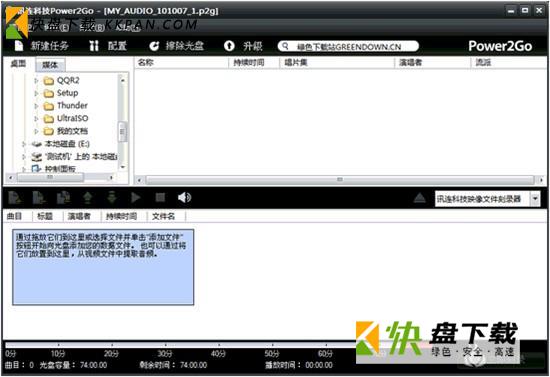
Task: Click the 擦除光盘 button label
Action: pyautogui.click(x=185, y=46)
